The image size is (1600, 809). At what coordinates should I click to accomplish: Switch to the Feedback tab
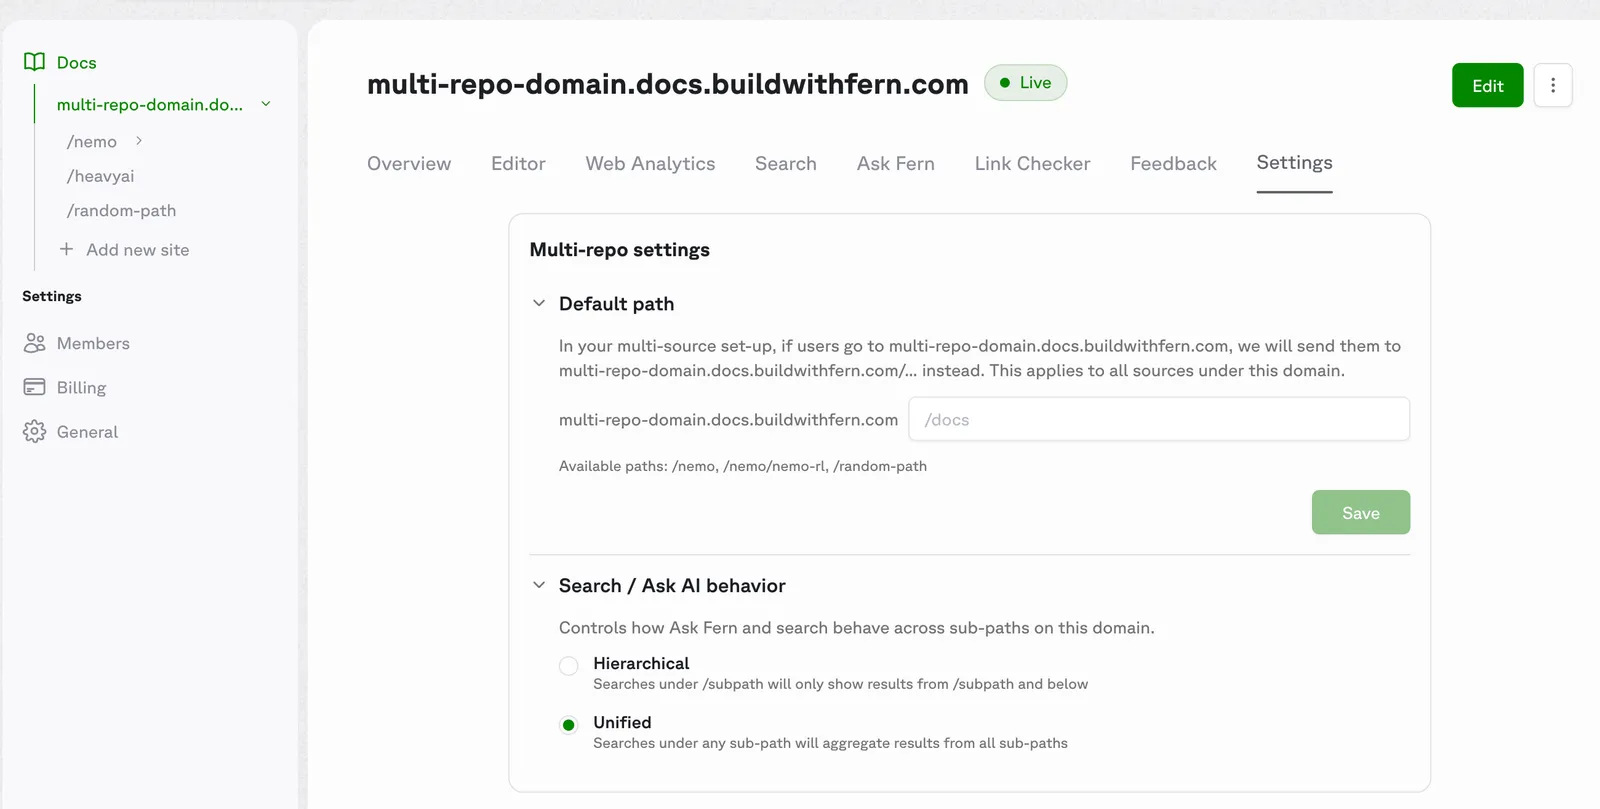(x=1173, y=163)
